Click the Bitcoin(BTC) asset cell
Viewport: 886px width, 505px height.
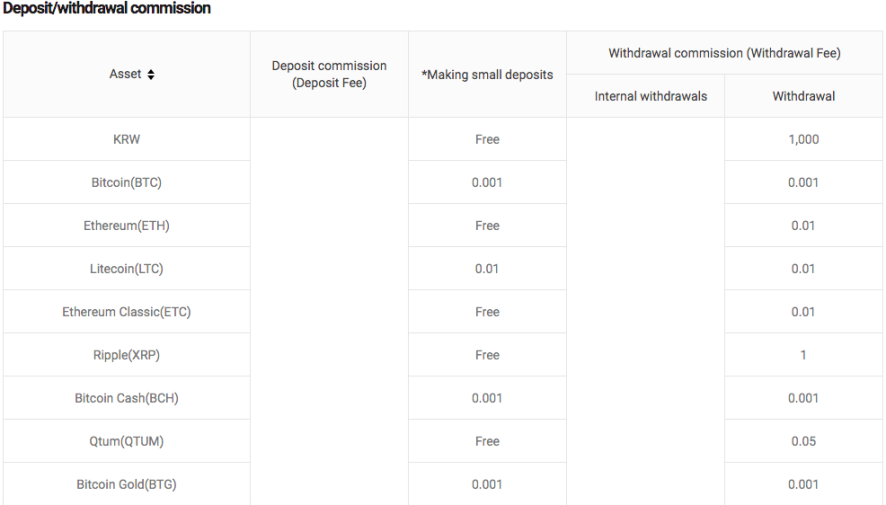pos(127,182)
